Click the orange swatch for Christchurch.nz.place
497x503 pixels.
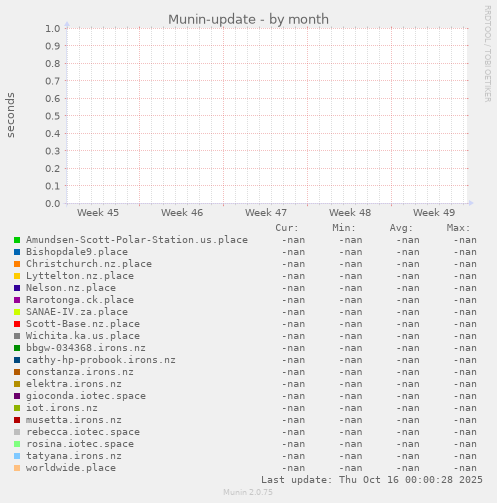(17, 264)
